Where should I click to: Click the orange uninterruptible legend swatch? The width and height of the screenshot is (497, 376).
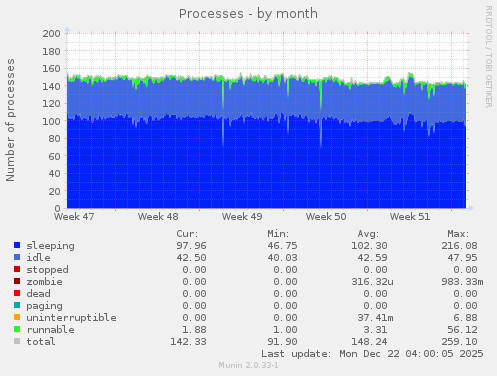click(x=17, y=317)
